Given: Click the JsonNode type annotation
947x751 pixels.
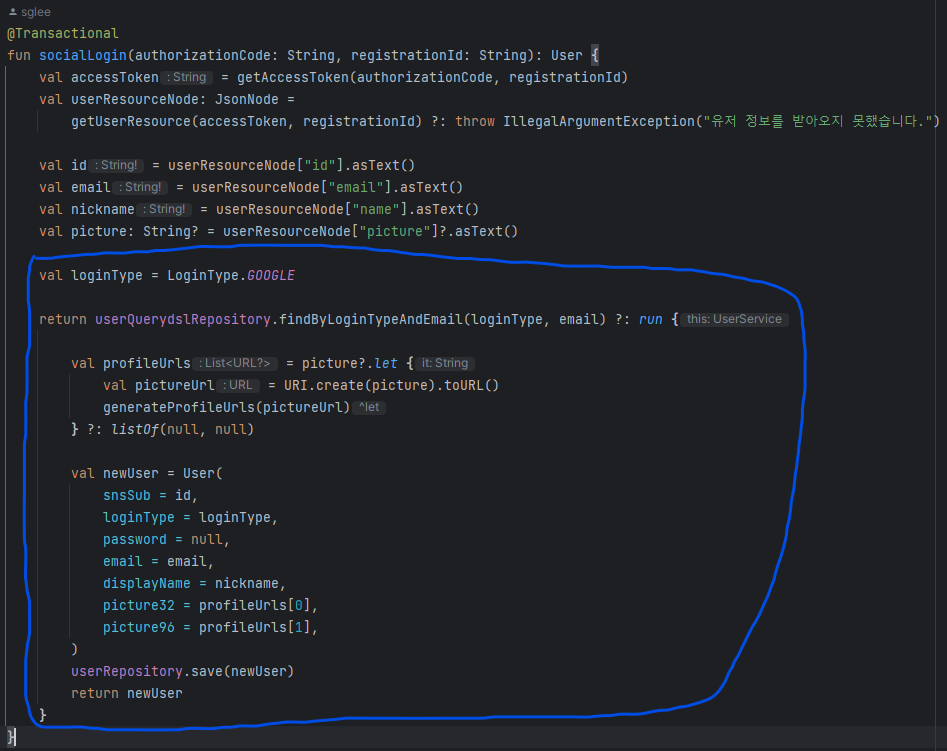Looking at the screenshot, I should pos(247,99).
